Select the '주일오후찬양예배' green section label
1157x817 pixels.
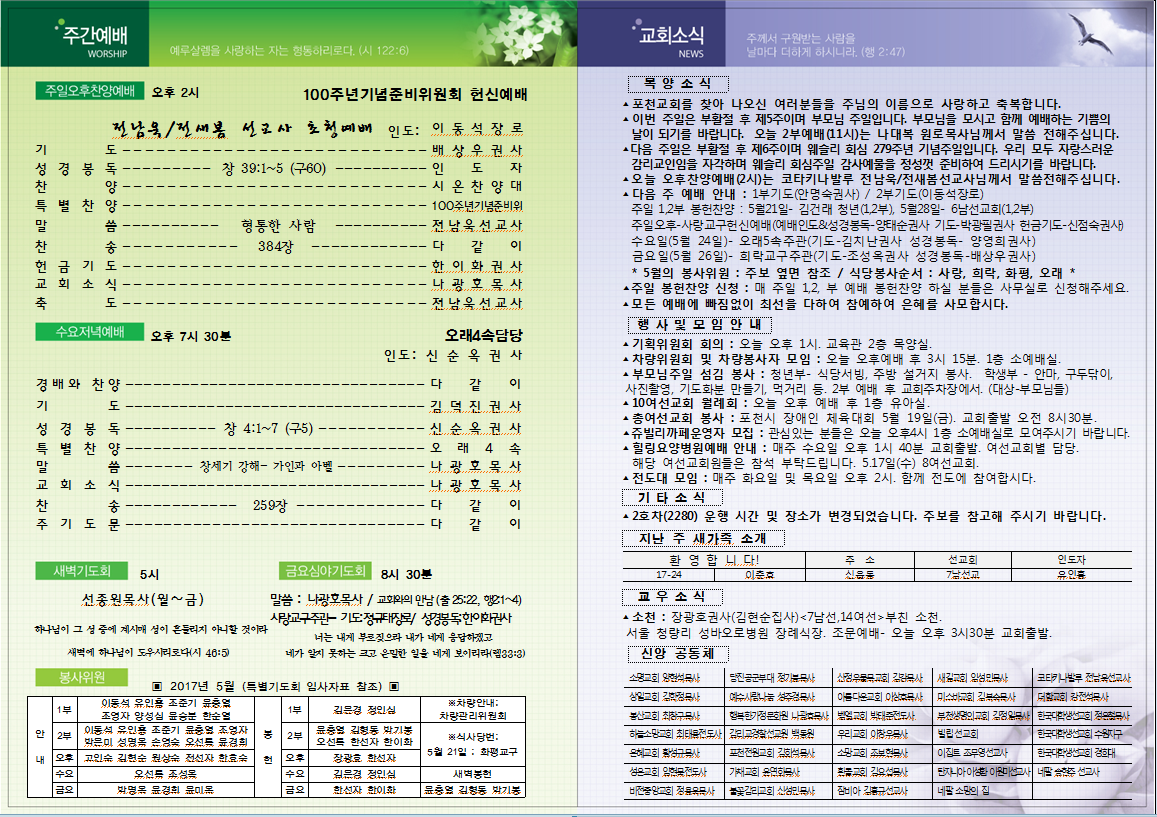point(89,91)
